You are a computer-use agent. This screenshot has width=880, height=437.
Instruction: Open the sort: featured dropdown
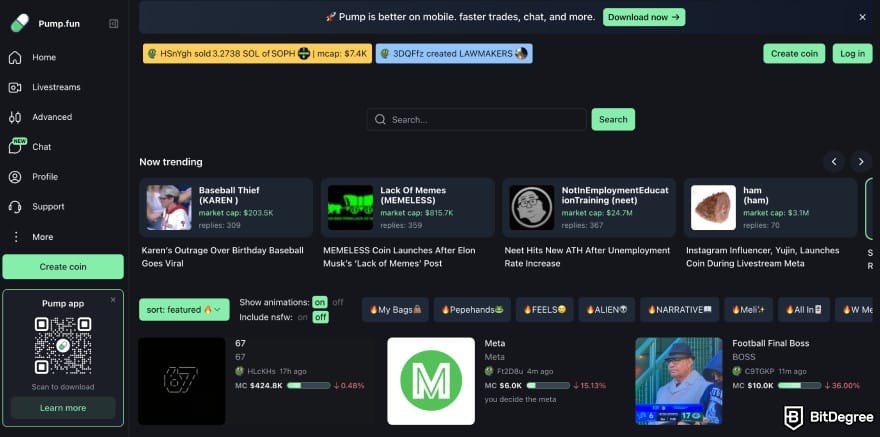click(184, 310)
